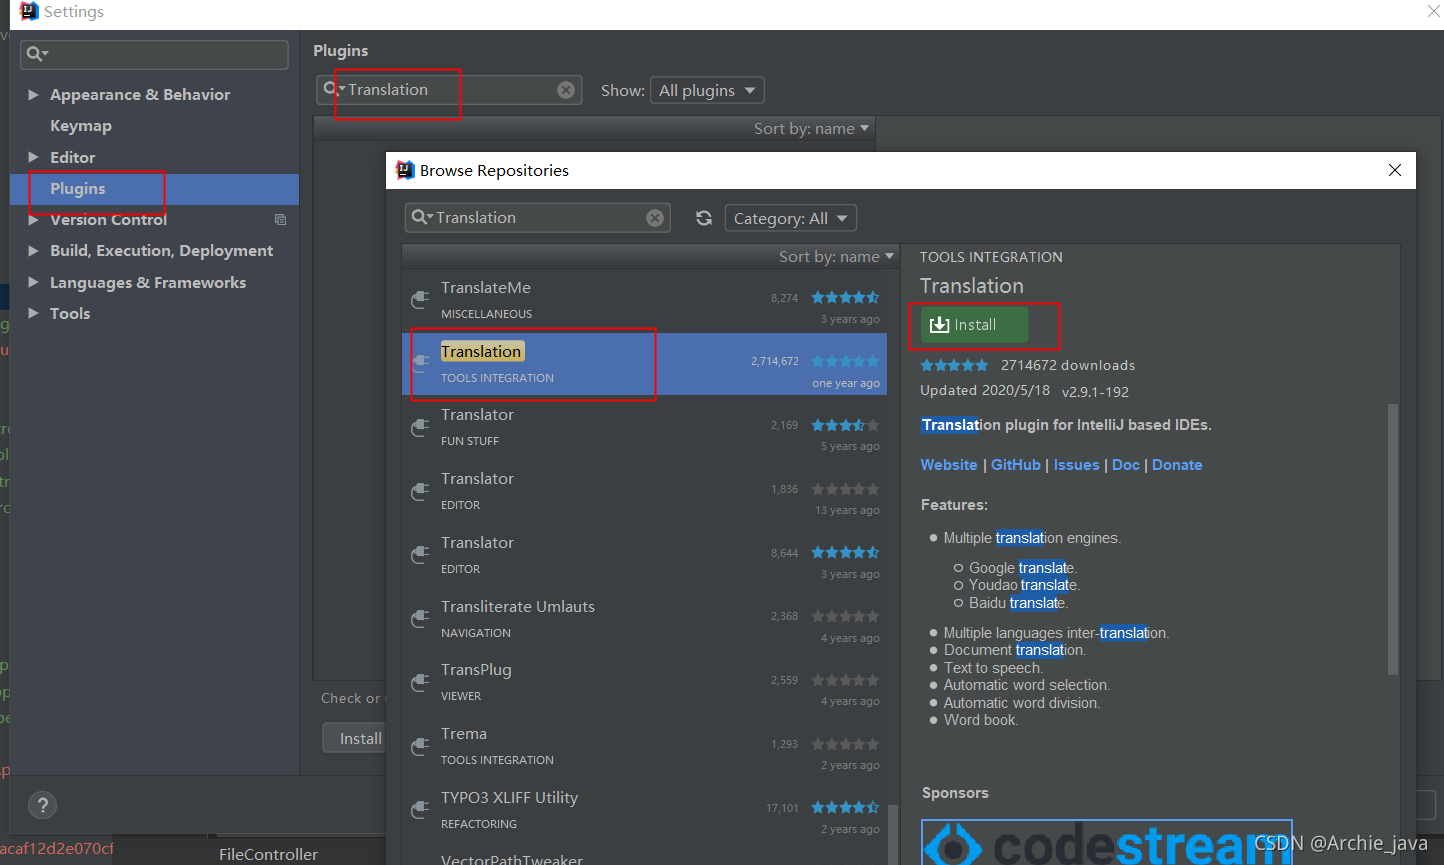This screenshot has width=1444, height=865.
Task: Open the plugin Doc link
Action: click(x=1126, y=465)
